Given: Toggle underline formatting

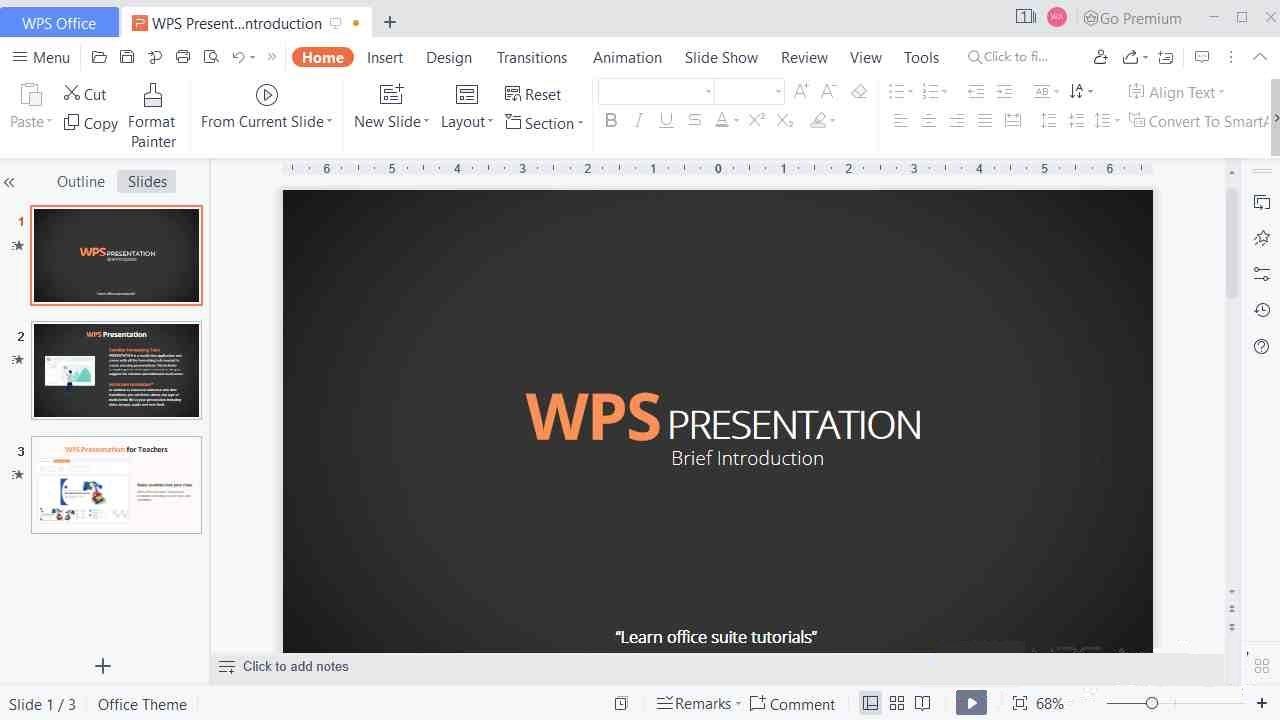Looking at the screenshot, I should [x=665, y=120].
